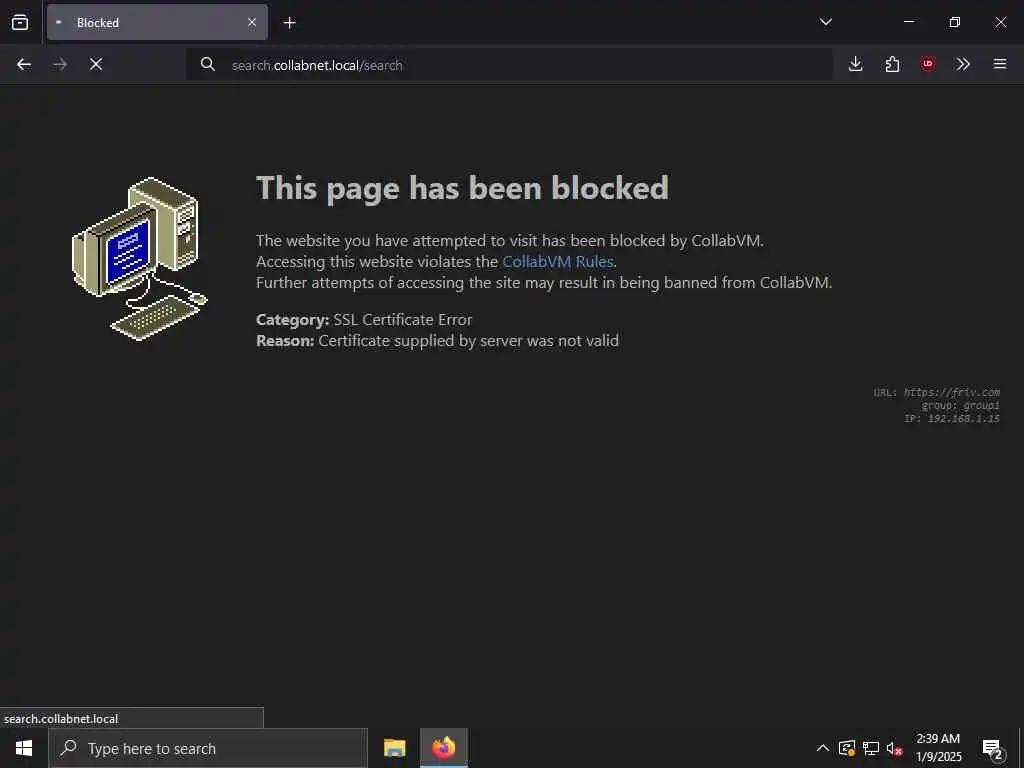Image resolution: width=1024 pixels, height=768 pixels.
Task: Open the network status tray icon
Action: (x=871, y=748)
